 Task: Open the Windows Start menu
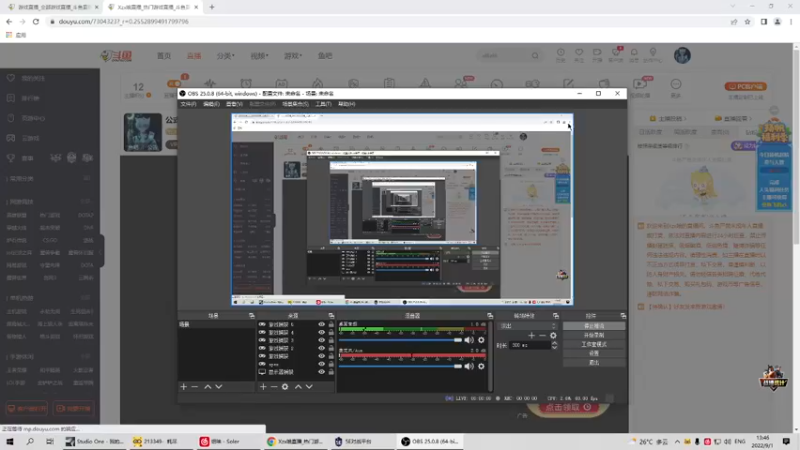[10, 441]
